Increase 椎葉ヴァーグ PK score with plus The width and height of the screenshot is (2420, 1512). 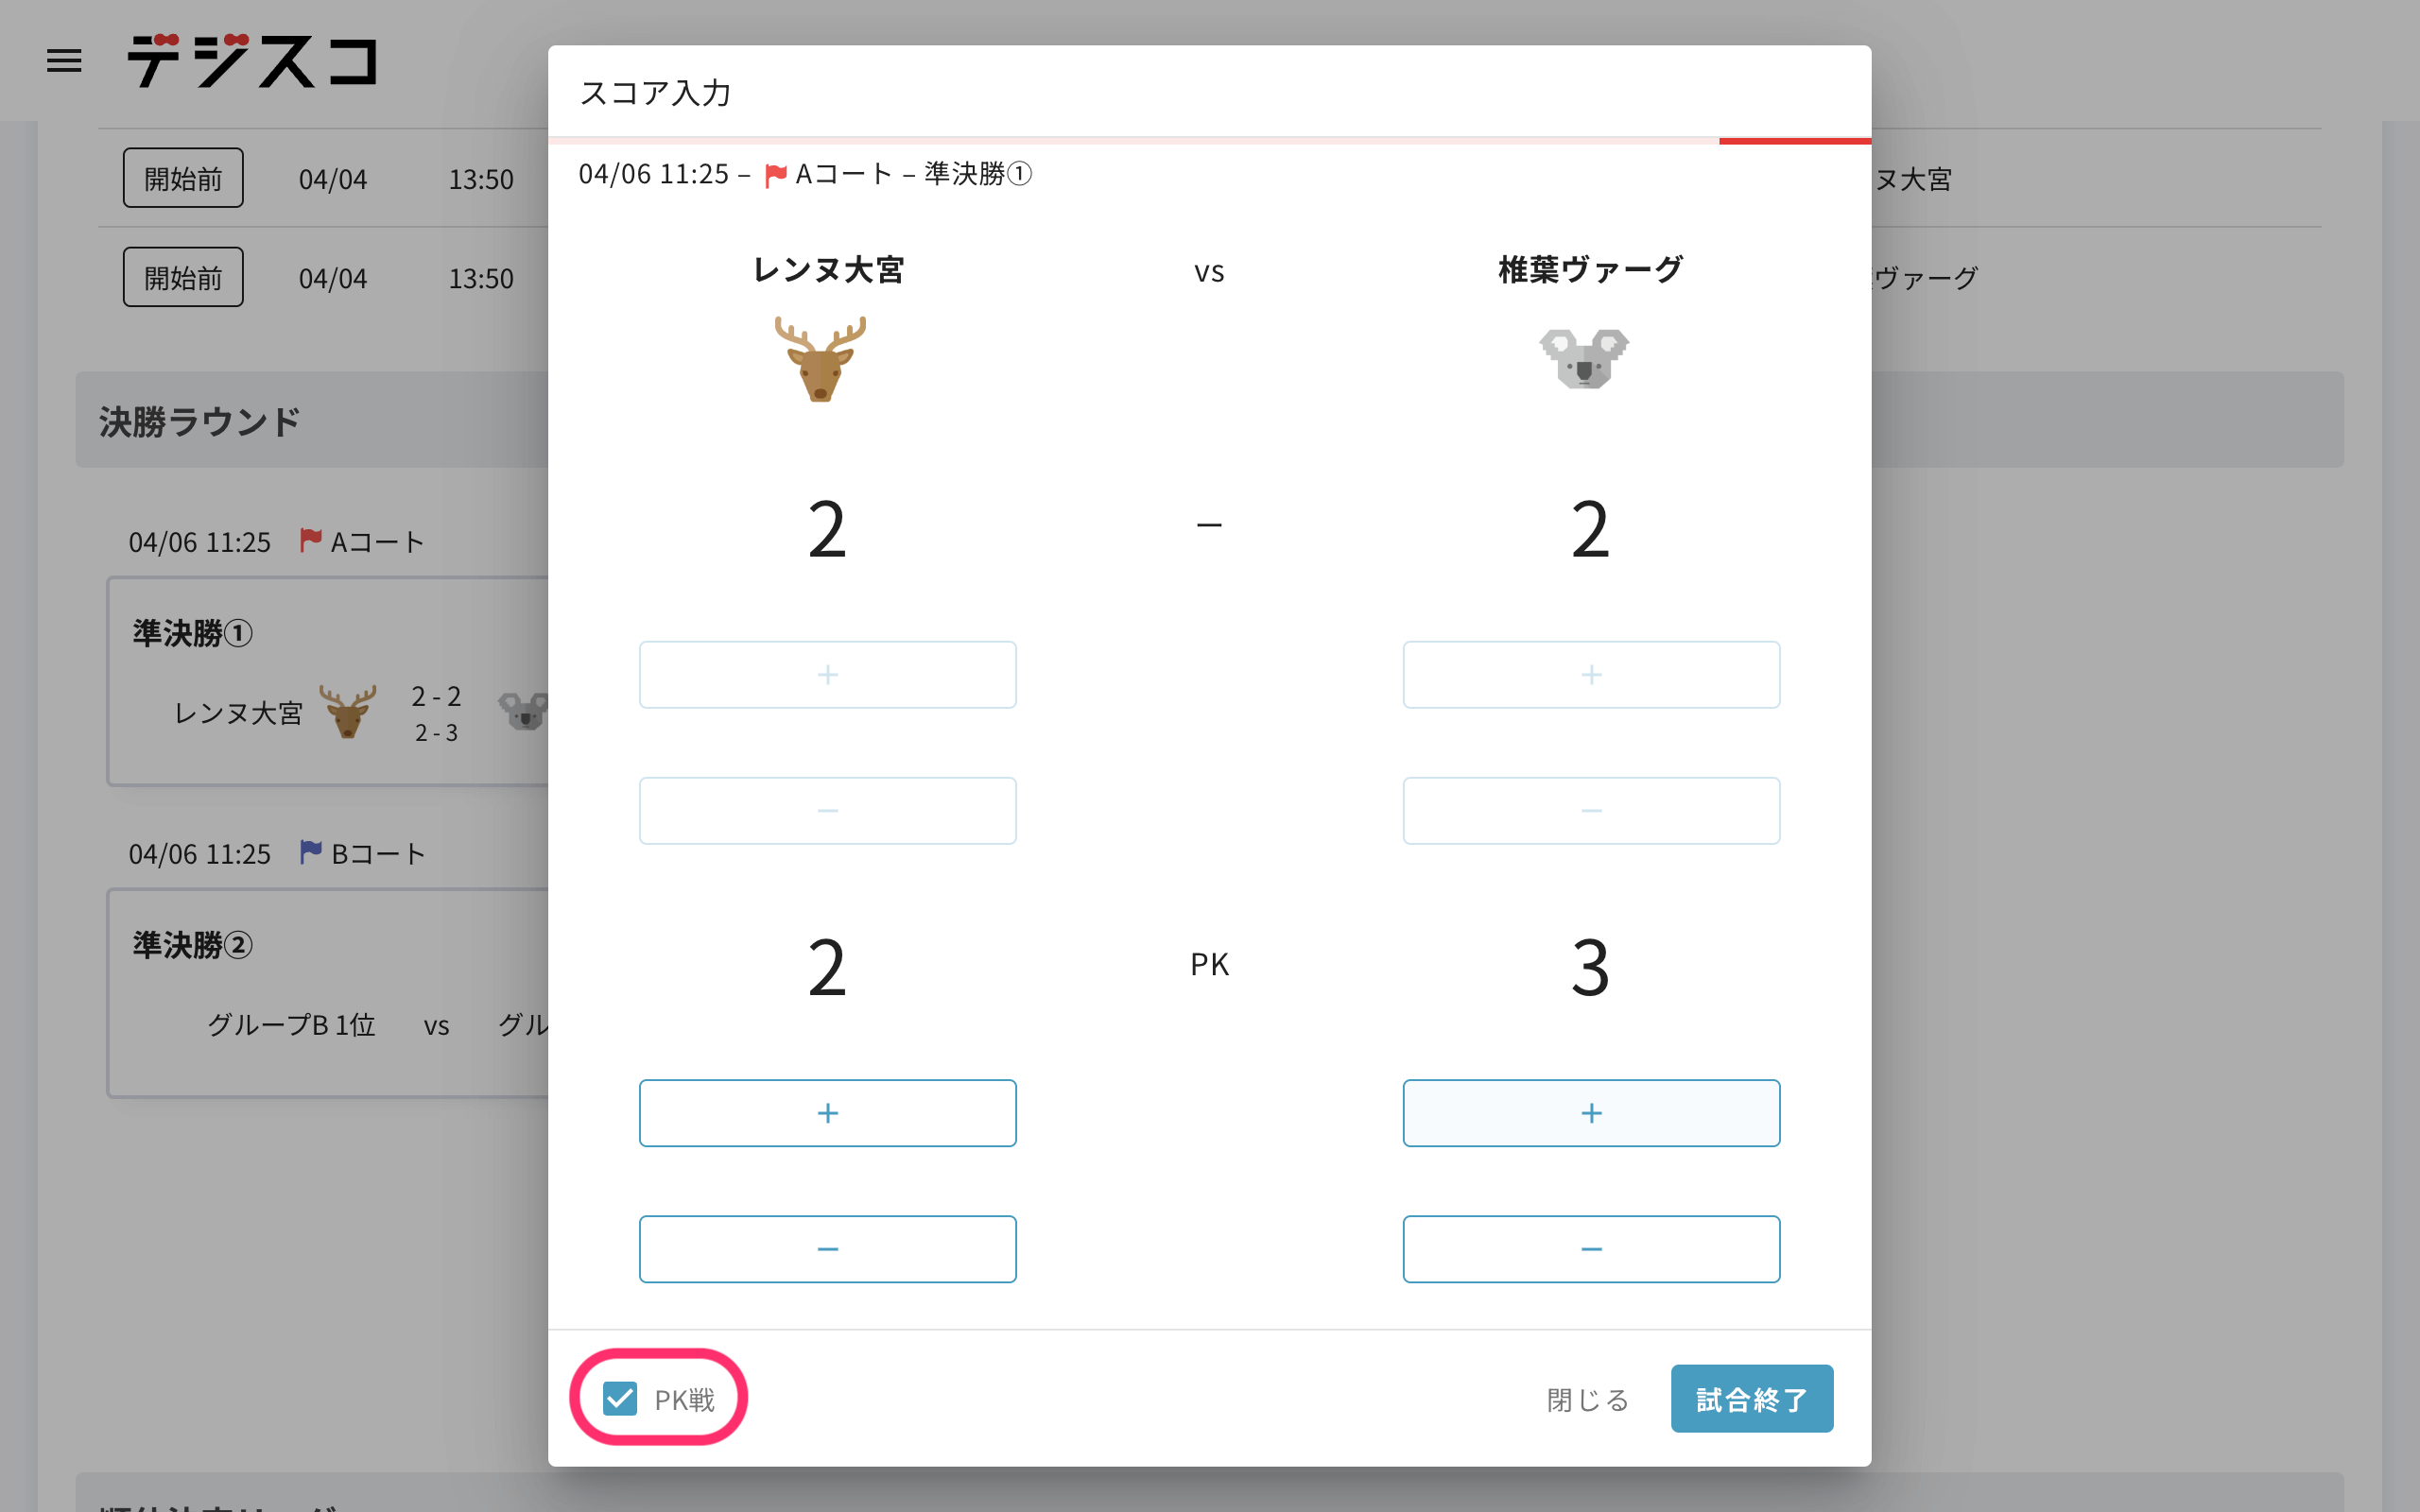(x=1591, y=1113)
